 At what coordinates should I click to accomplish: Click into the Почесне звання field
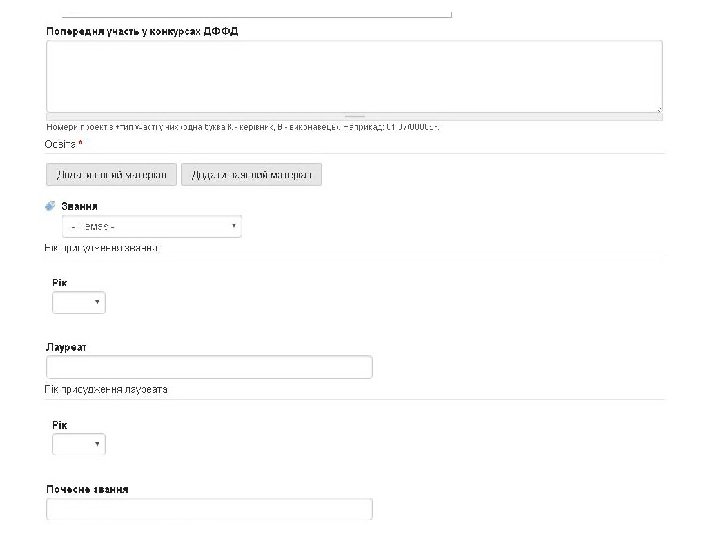pyautogui.click(x=209, y=509)
